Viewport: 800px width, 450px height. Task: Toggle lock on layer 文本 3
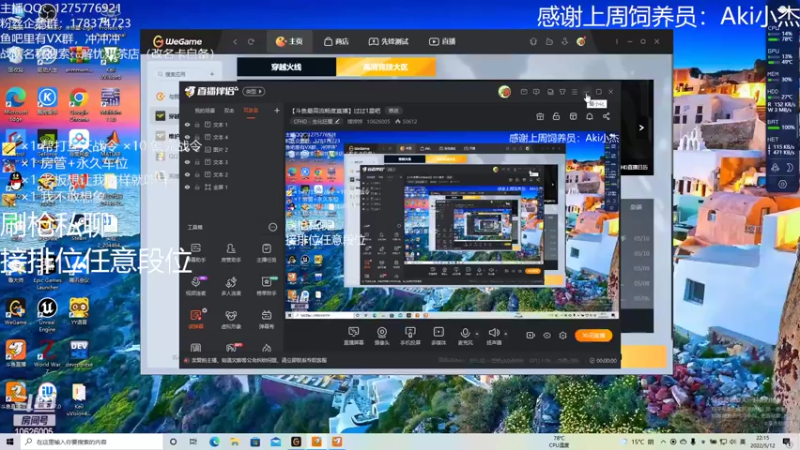pos(197,162)
